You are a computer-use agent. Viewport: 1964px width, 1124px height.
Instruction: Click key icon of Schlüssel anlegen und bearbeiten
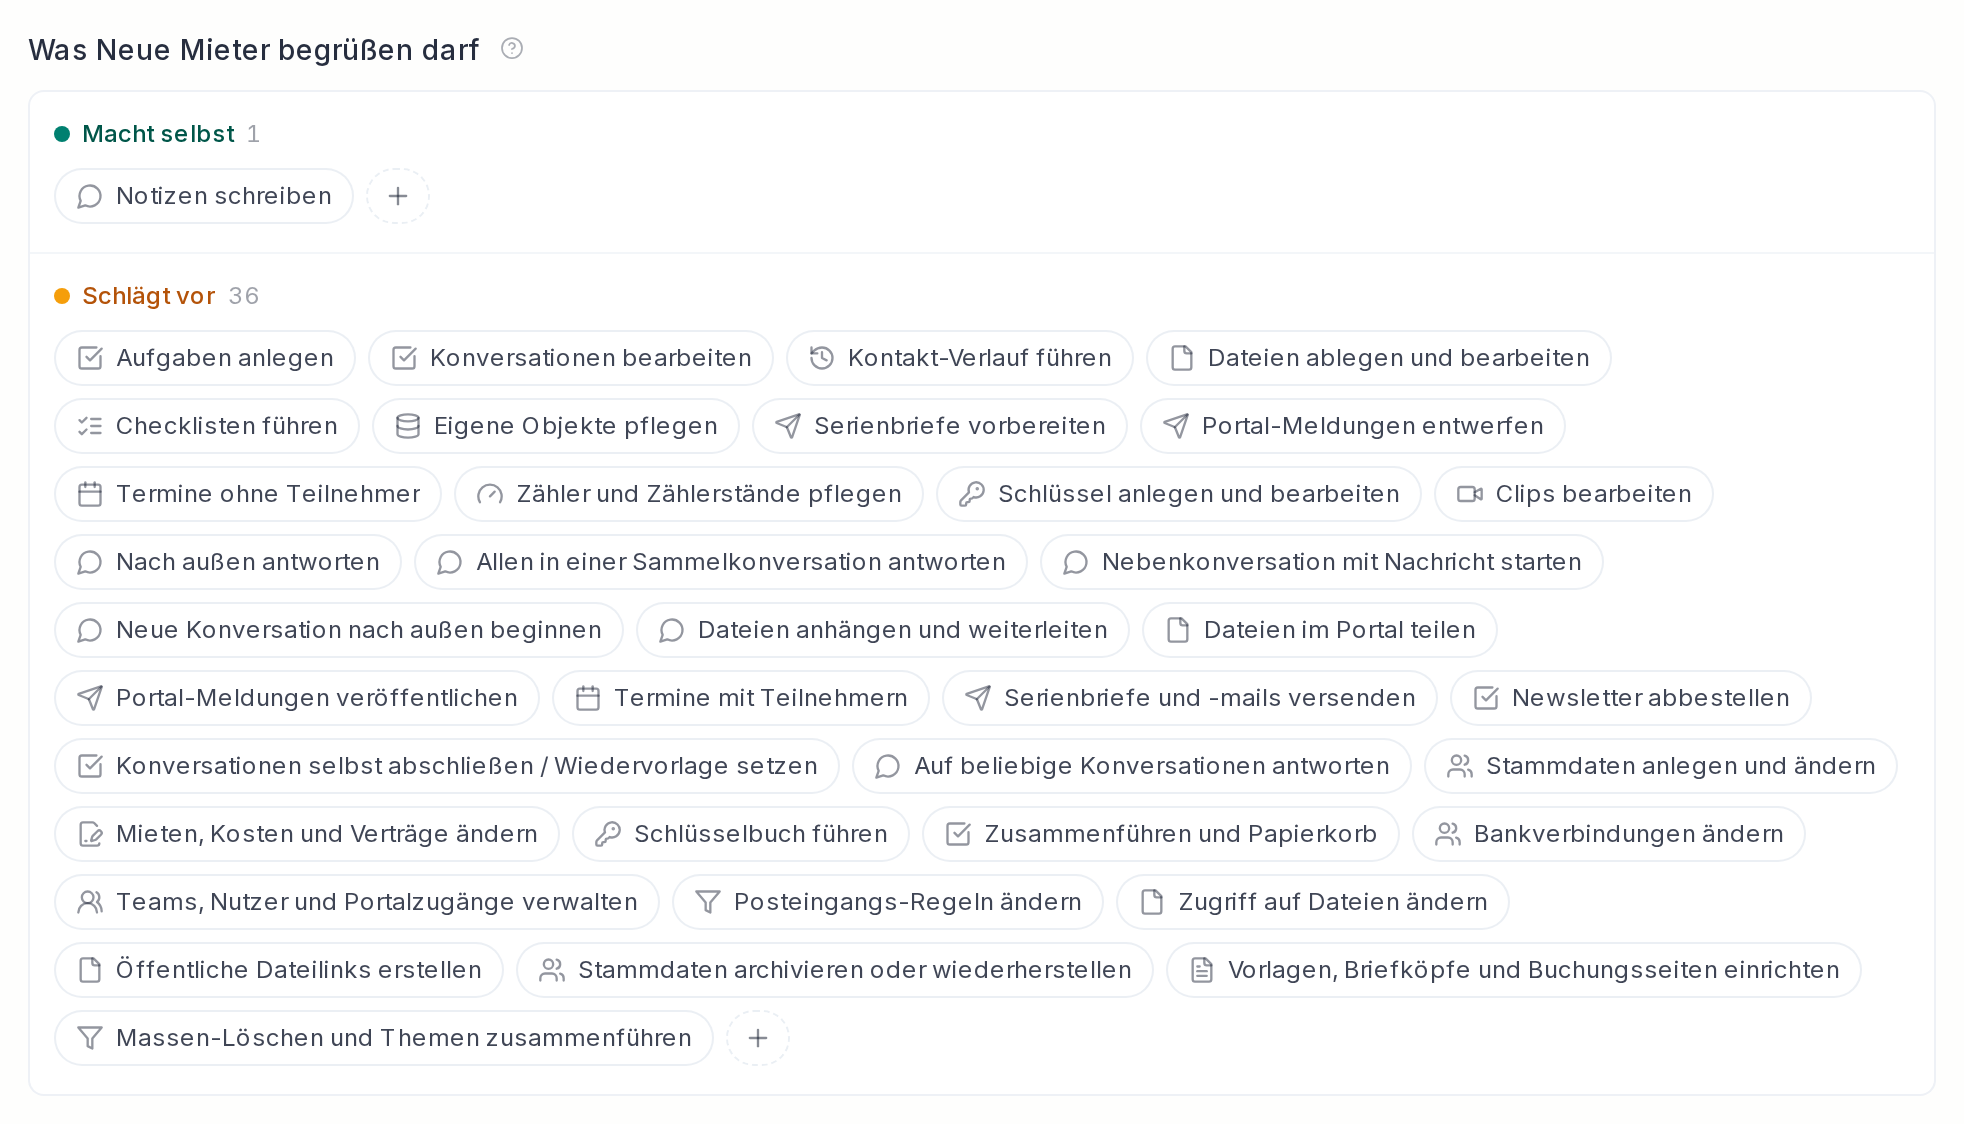(x=972, y=494)
